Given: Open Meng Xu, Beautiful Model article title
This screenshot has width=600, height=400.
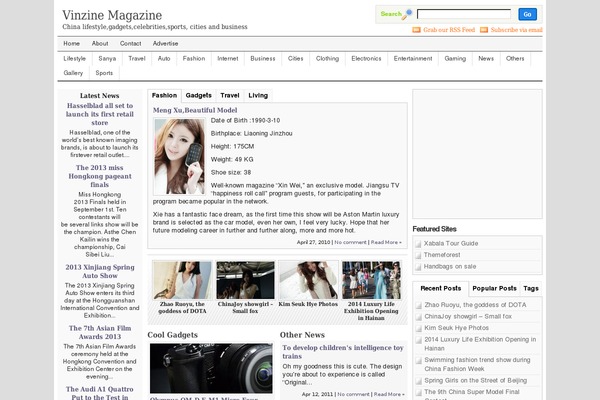Looking at the screenshot, I should tap(195, 110).
